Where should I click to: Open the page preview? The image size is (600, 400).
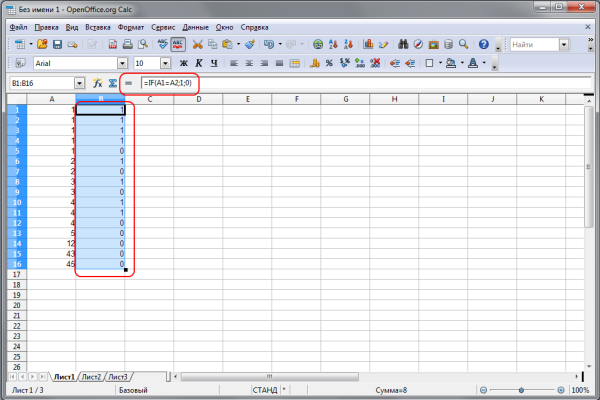(x=143, y=44)
